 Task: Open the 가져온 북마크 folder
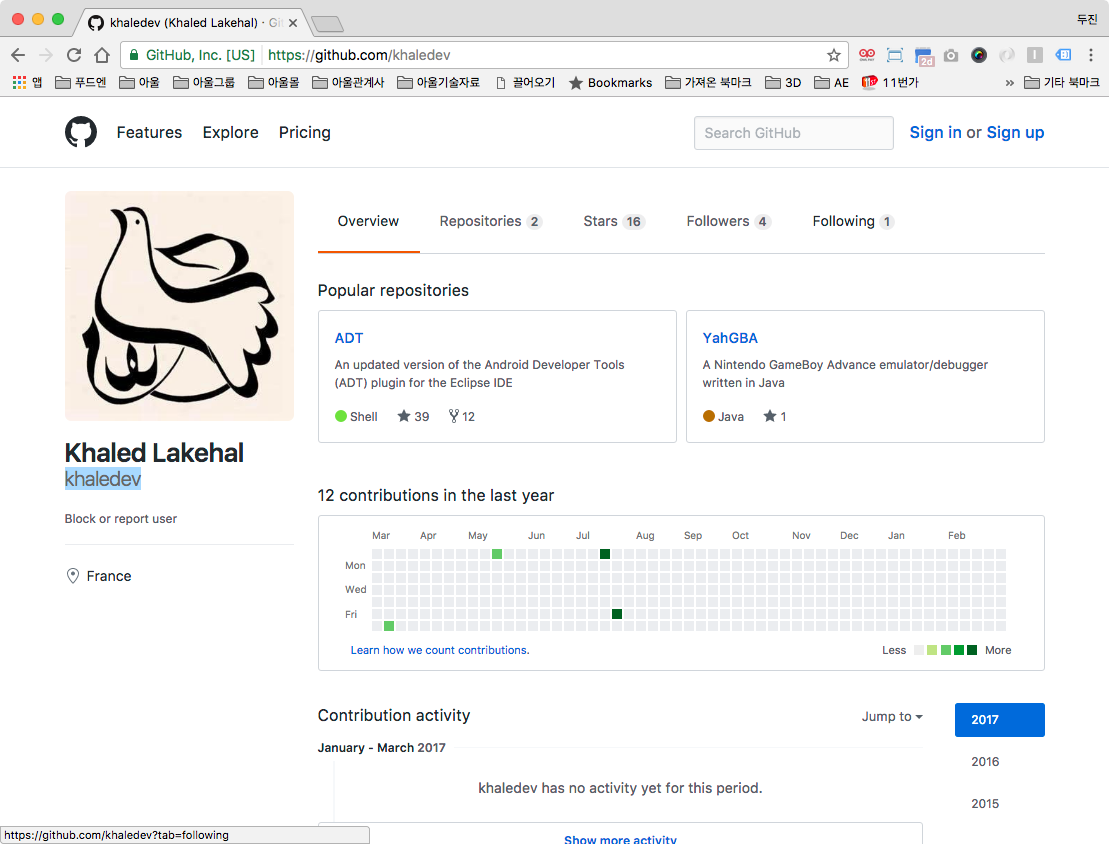click(x=708, y=83)
